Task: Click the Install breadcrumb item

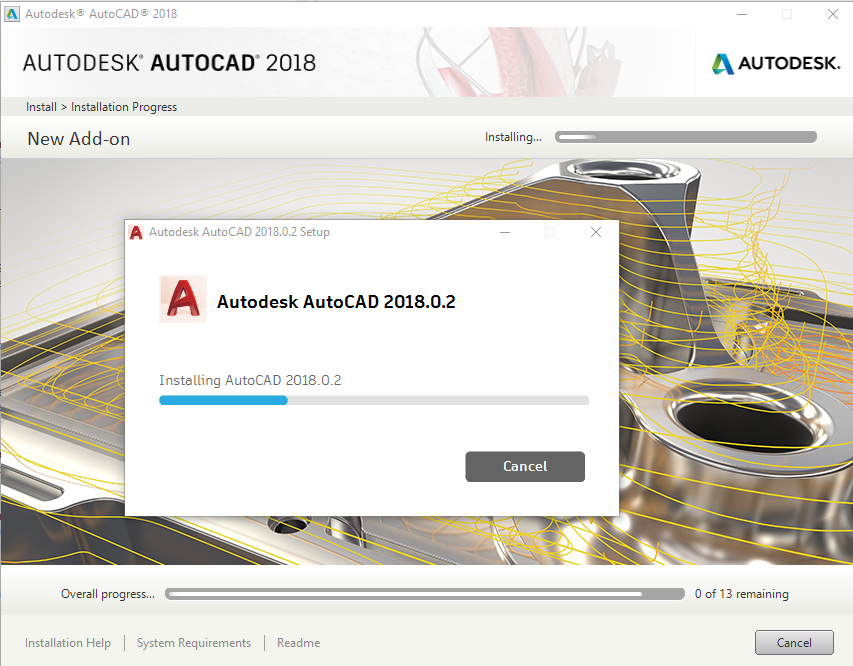Action: [41, 107]
